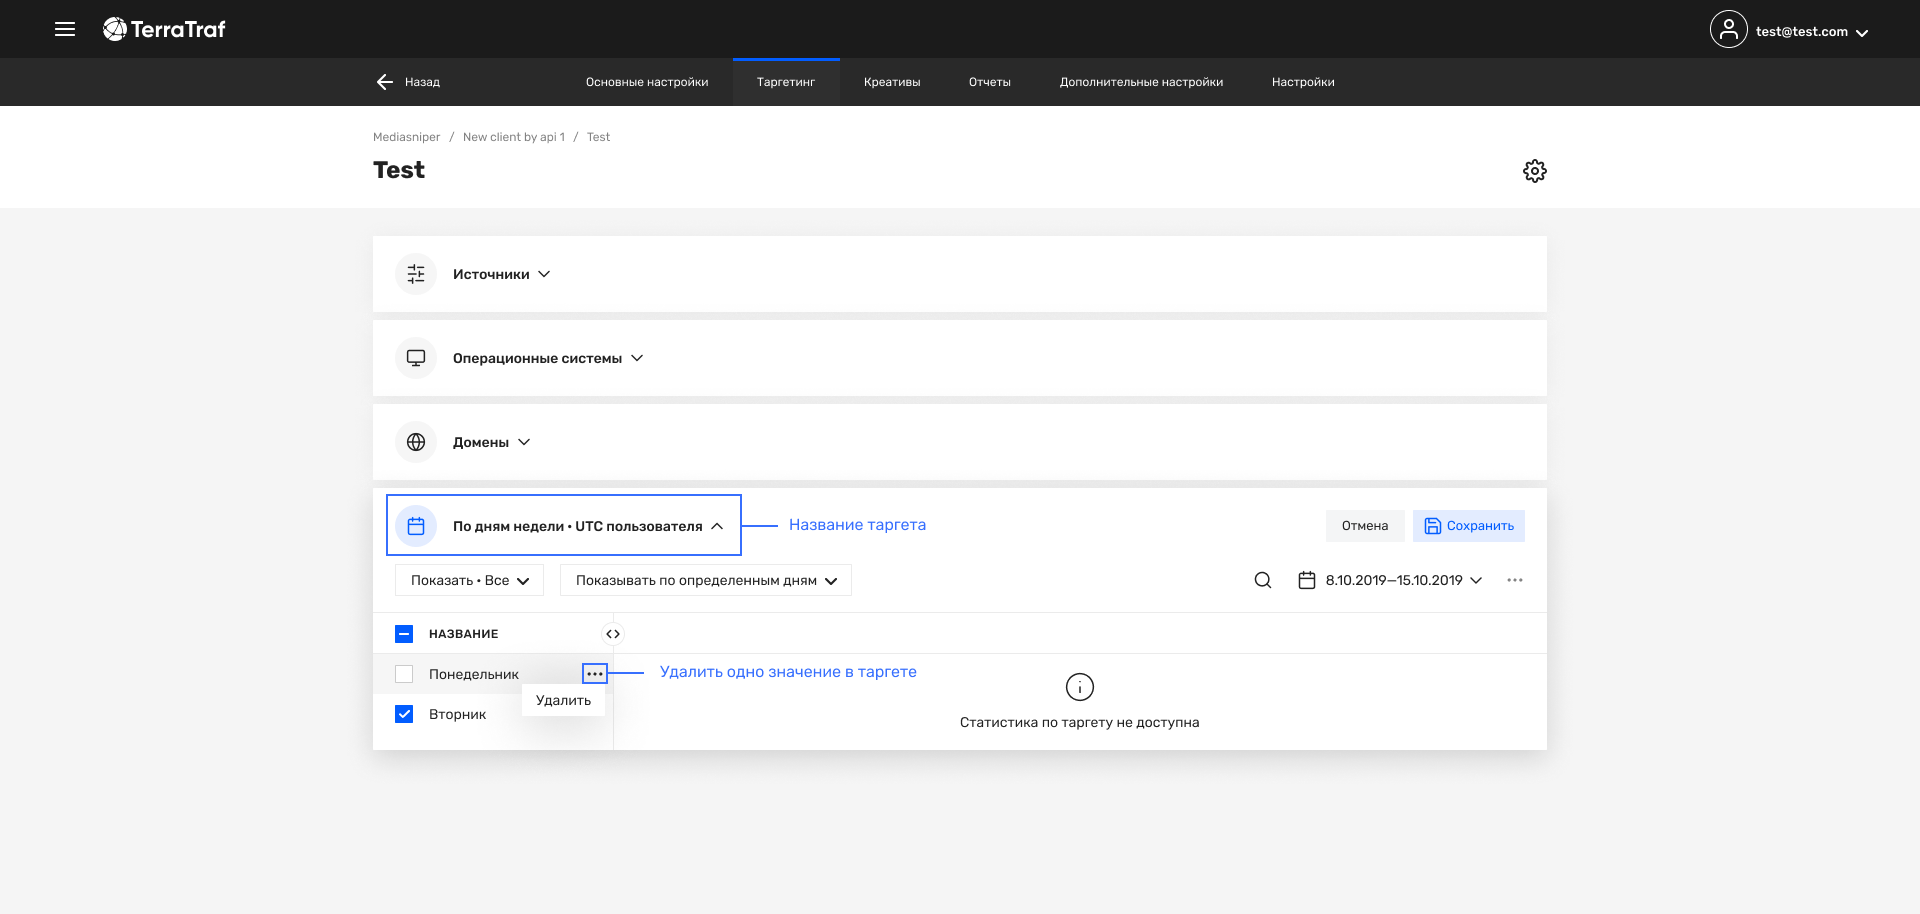
Task: Choose Удалить from the popup menu
Action: click(x=563, y=700)
